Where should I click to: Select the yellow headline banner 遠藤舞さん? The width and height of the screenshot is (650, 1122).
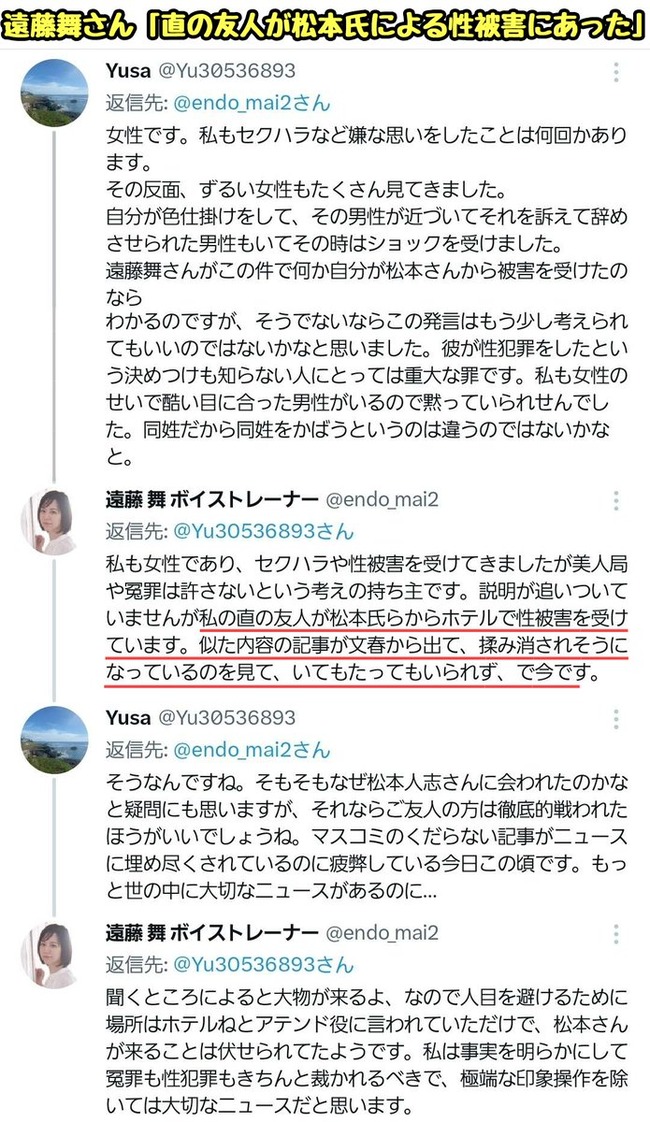pos(324,26)
